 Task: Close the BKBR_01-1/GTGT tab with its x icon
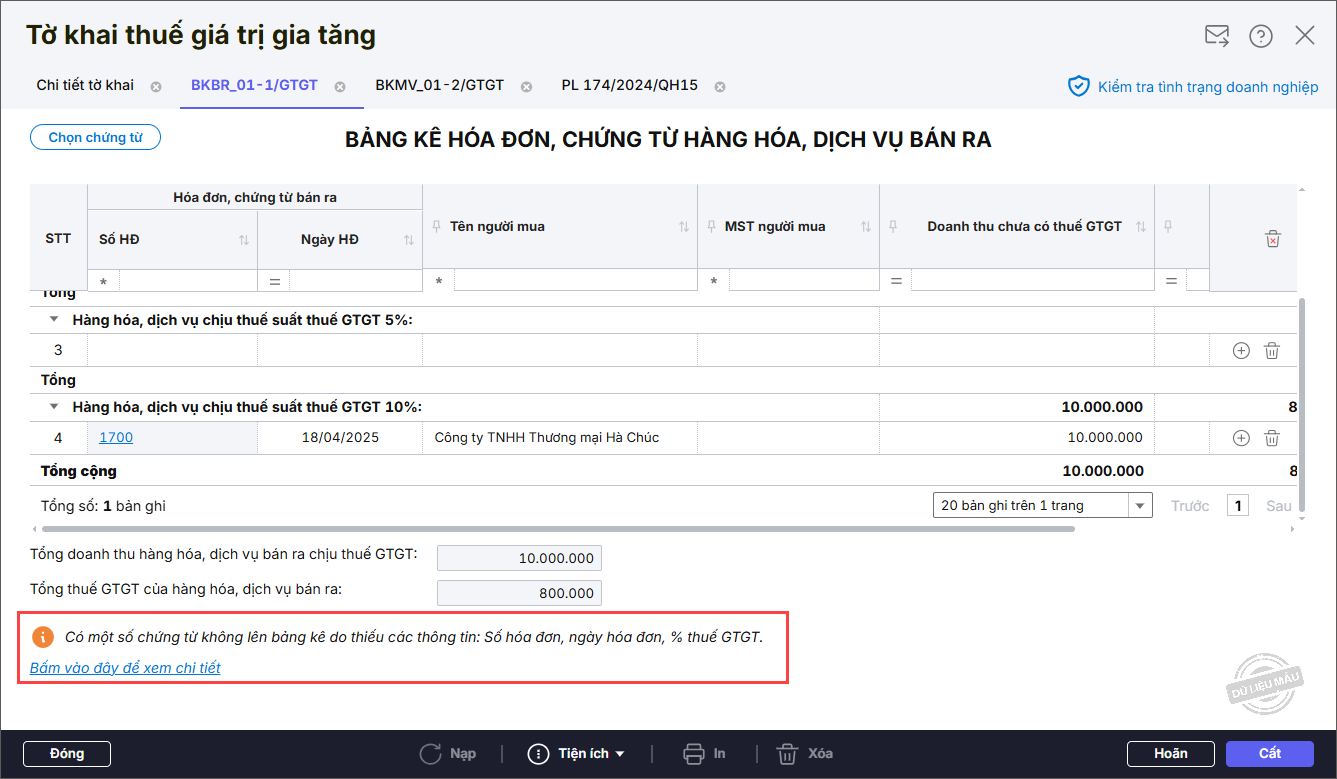pyautogui.click(x=340, y=87)
